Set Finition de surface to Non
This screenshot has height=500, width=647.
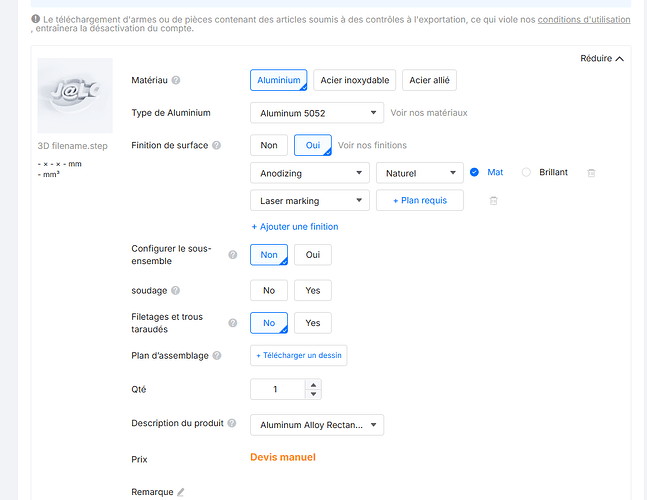coord(269,145)
